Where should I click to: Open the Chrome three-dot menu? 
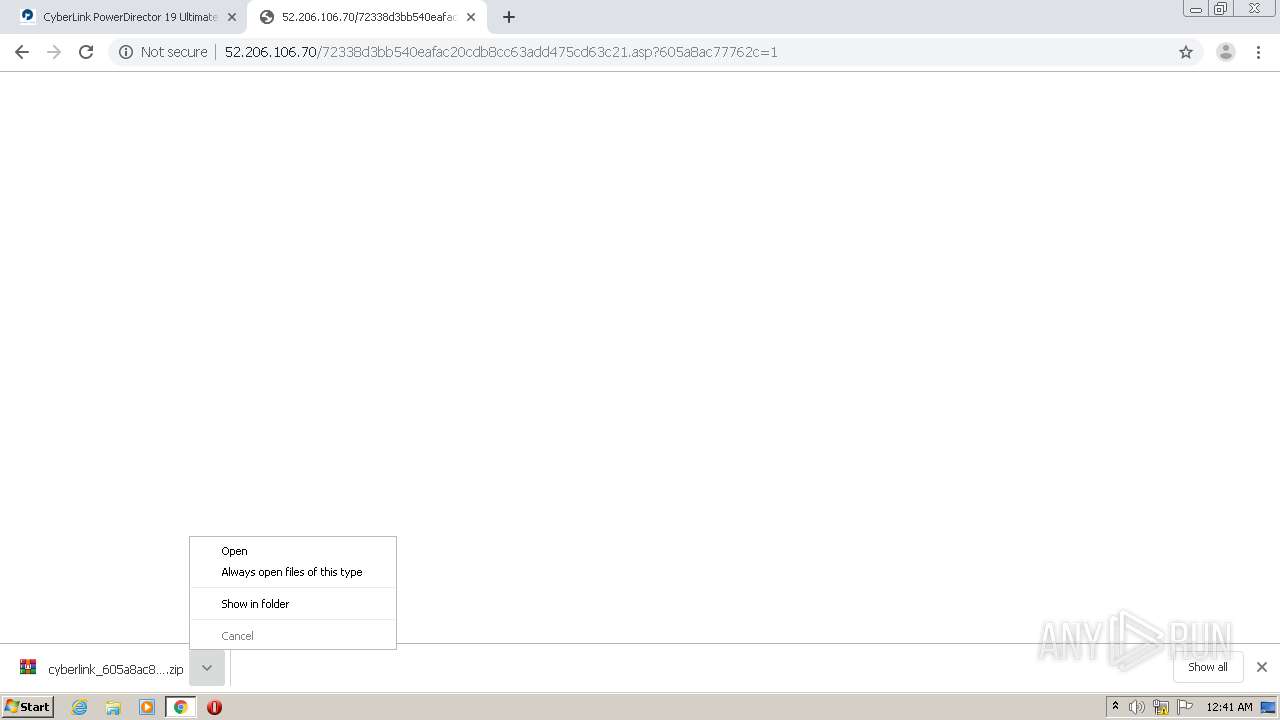pos(1258,52)
